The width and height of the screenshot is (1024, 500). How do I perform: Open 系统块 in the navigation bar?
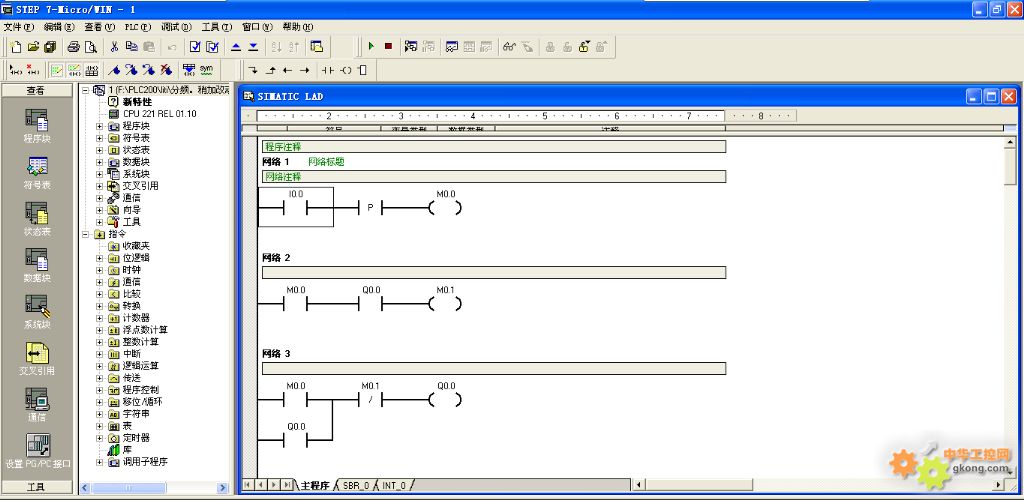click(37, 312)
